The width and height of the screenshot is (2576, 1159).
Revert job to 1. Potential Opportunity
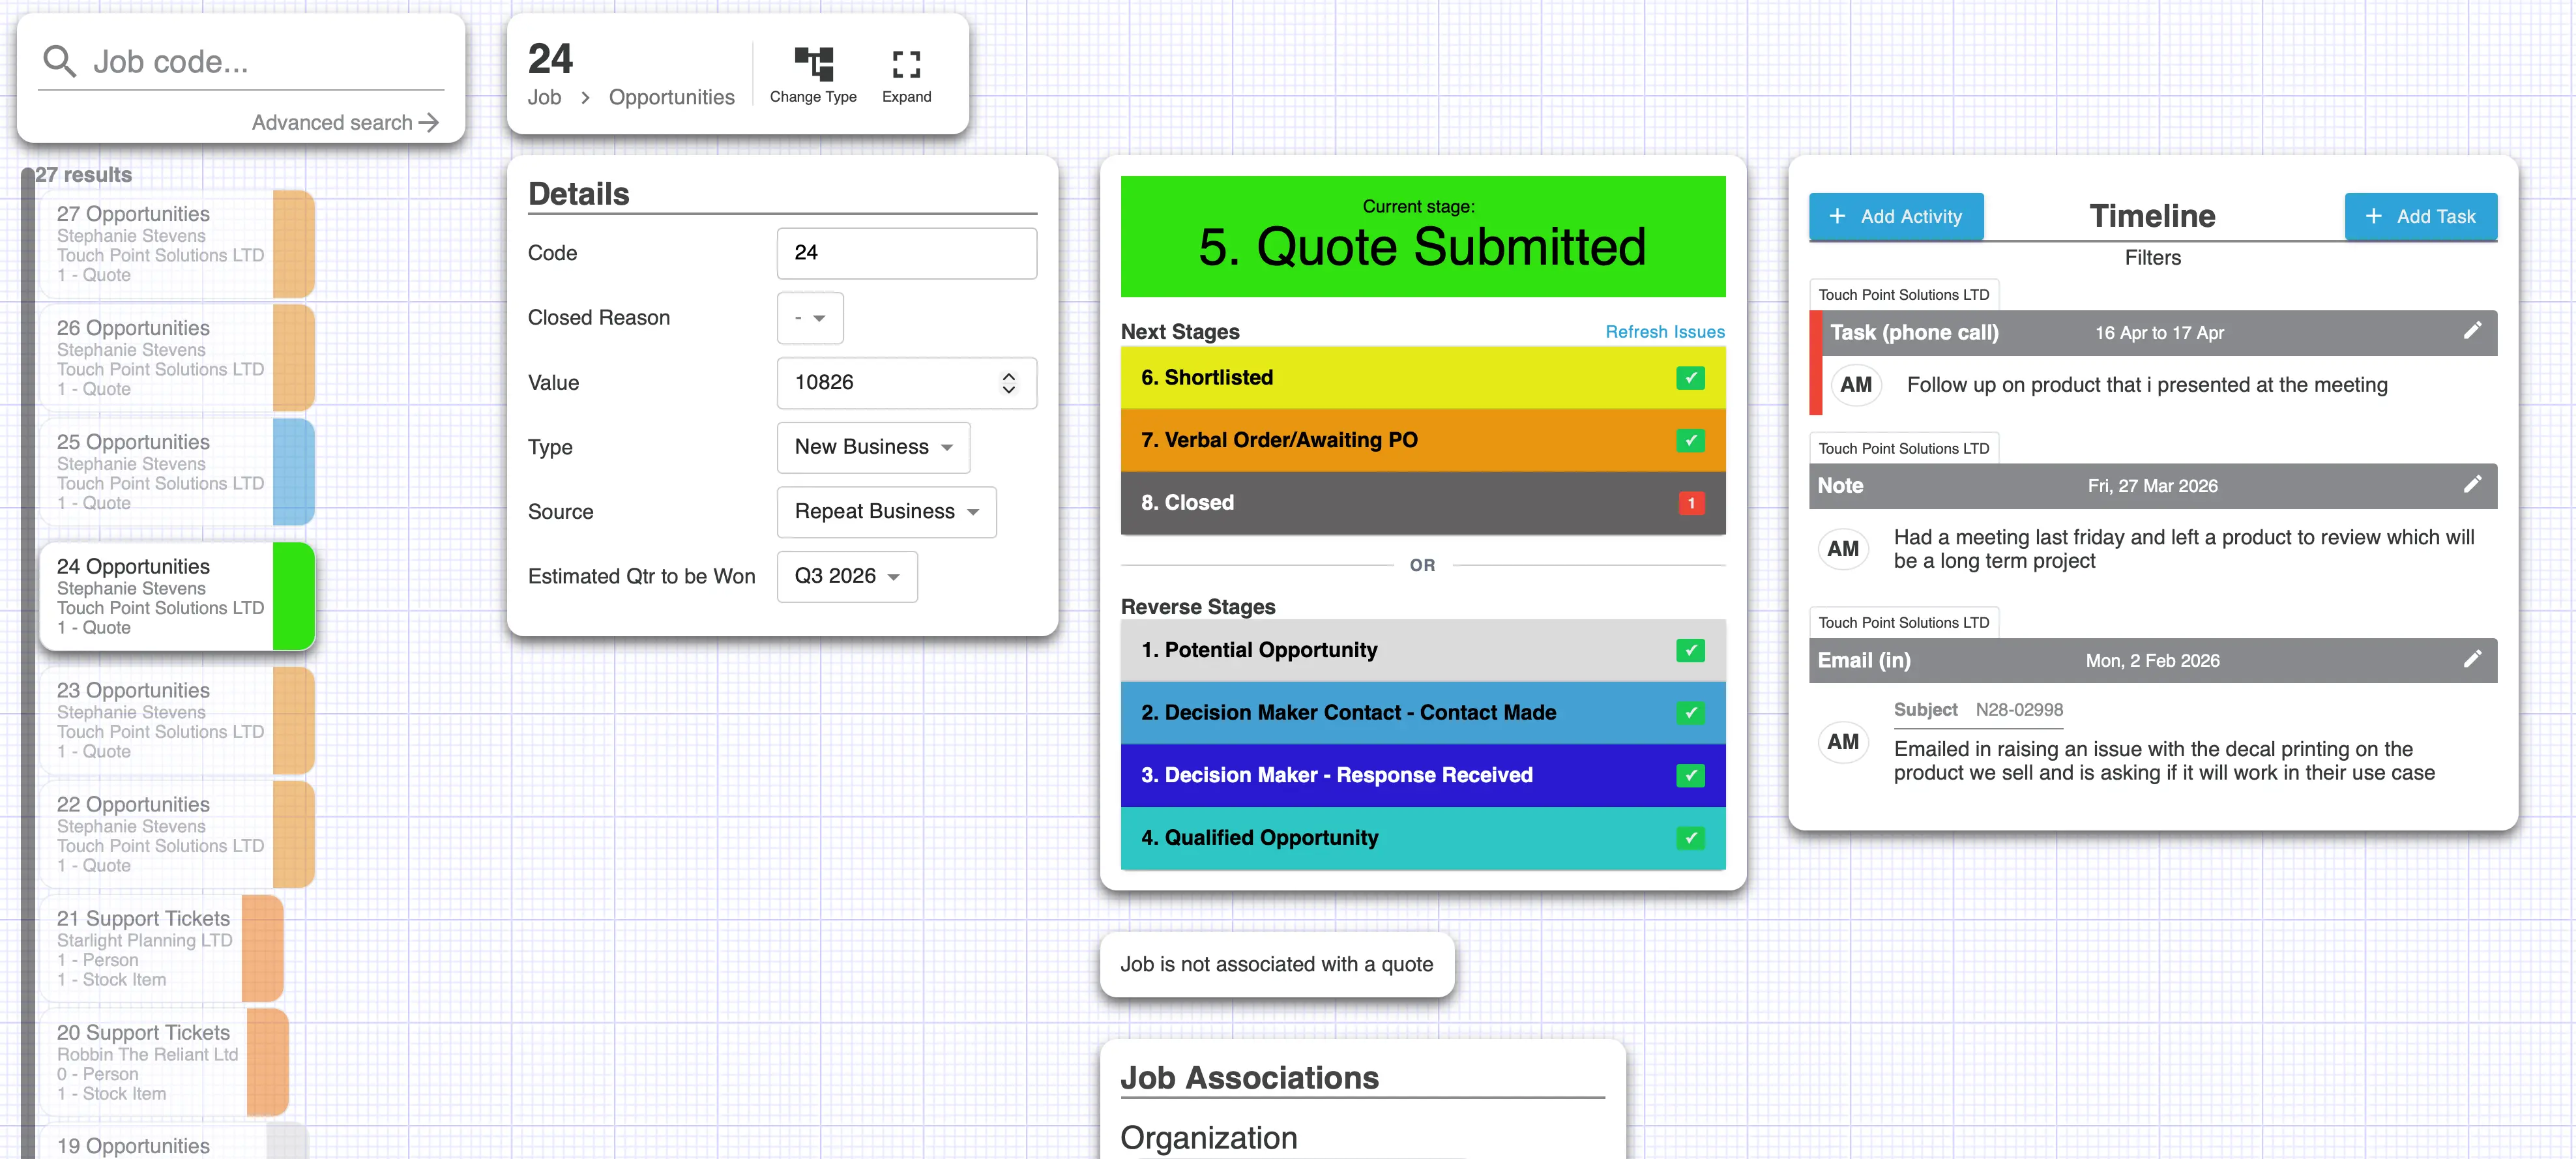click(1422, 650)
